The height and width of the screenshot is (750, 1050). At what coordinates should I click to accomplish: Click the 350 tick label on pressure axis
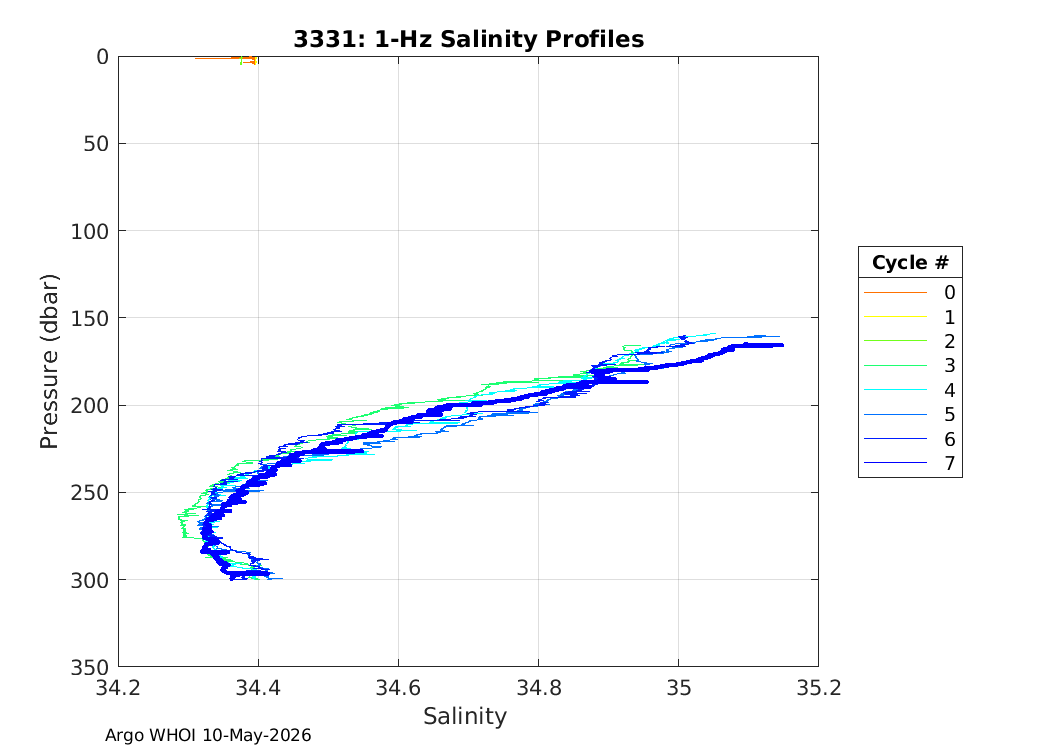click(x=90, y=667)
